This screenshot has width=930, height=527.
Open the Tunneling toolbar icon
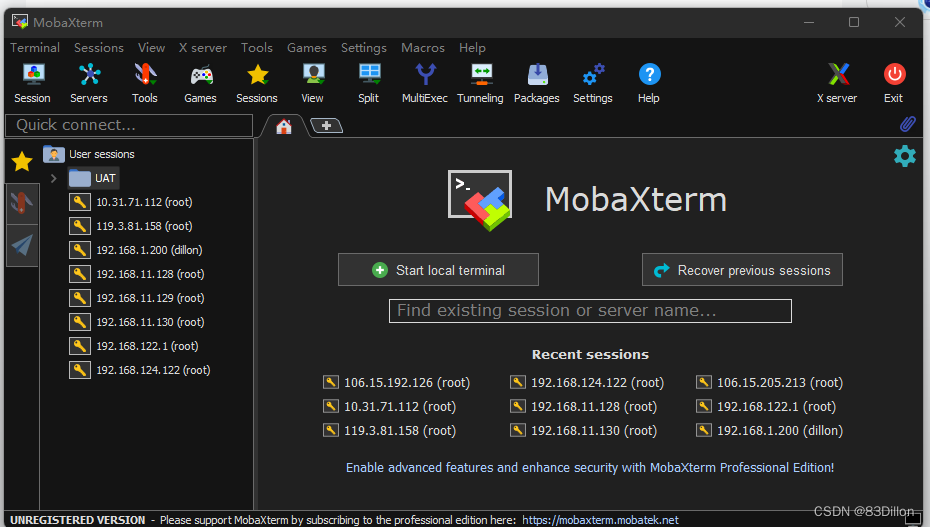[480, 84]
